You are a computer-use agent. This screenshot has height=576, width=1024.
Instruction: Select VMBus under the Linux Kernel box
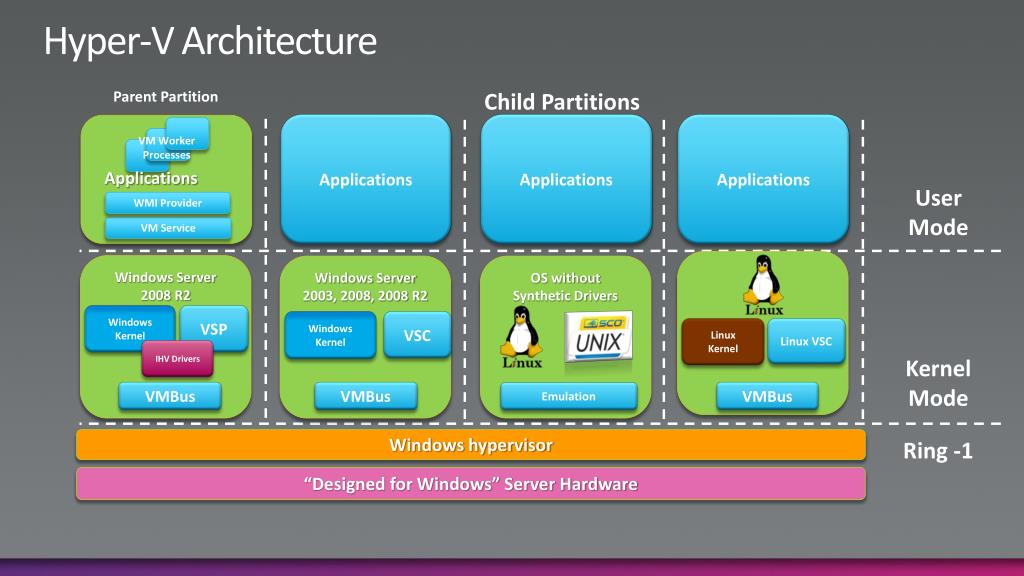(767, 396)
